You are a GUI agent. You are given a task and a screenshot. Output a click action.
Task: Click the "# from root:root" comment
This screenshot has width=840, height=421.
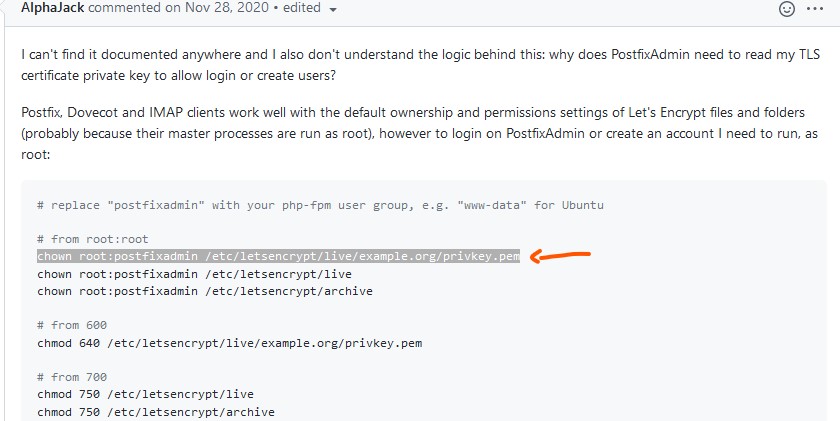(x=92, y=240)
